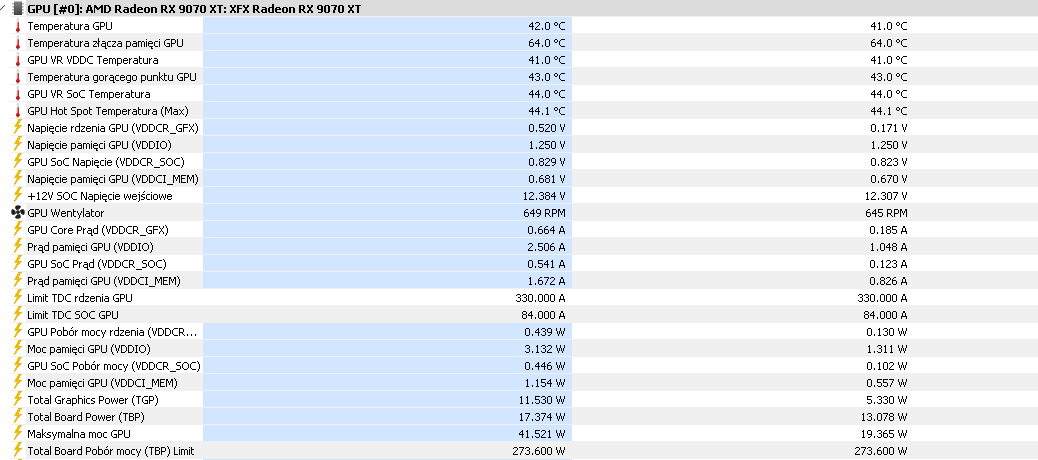The height and width of the screenshot is (460, 1038).
Task: Click lightning icon beside Limit TDC rdzenia GPU
Action: click(x=17, y=298)
